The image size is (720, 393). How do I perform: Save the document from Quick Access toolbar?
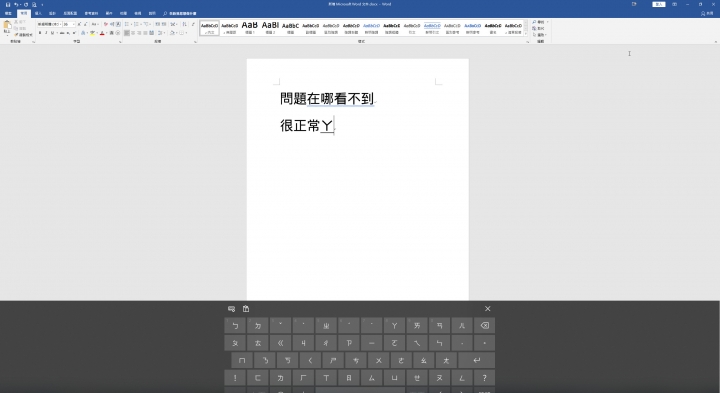click(8, 5)
